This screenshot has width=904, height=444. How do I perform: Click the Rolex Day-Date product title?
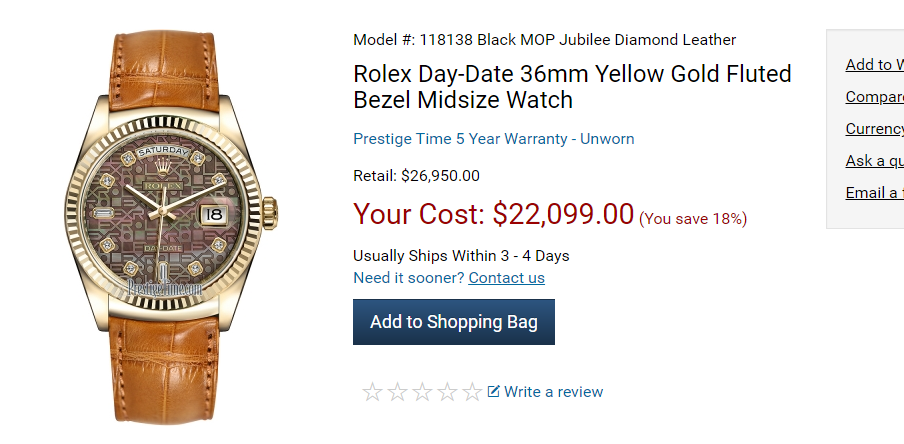pyautogui.click(x=571, y=87)
